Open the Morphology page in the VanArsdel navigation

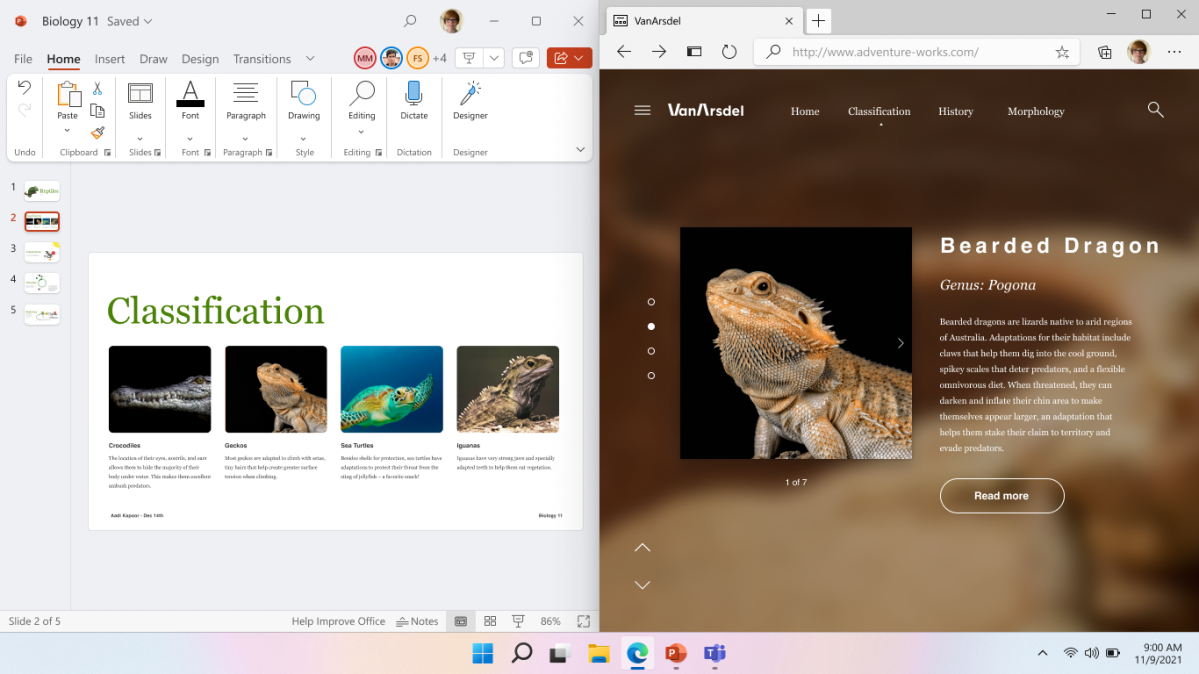[x=1035, y=111]
